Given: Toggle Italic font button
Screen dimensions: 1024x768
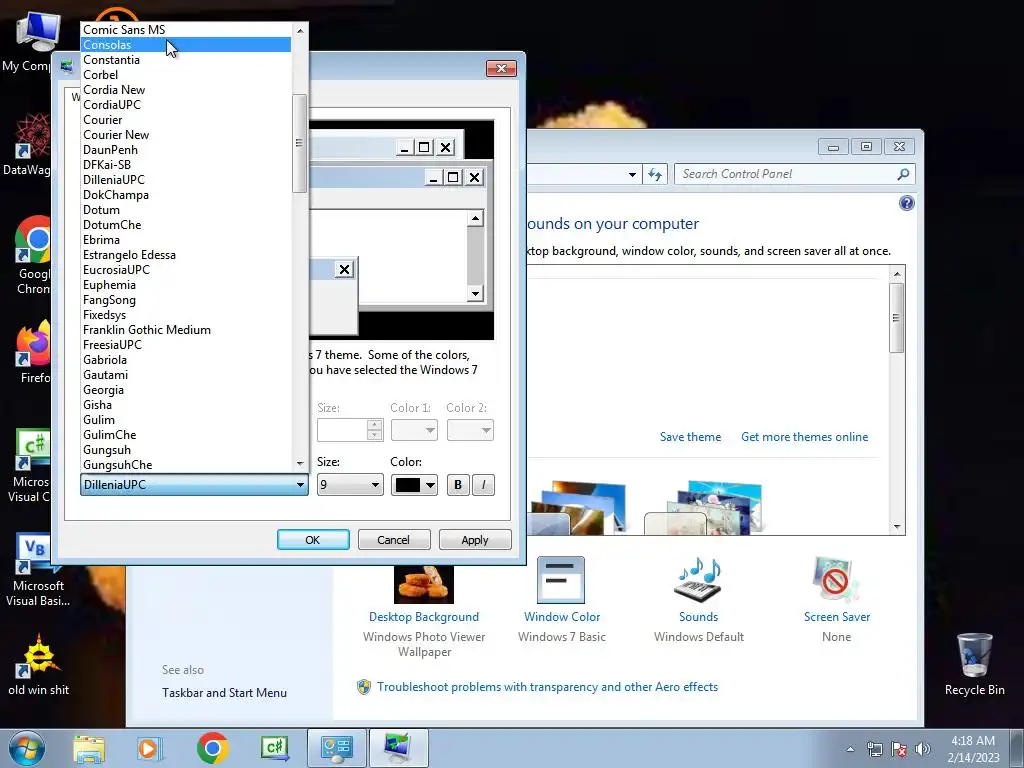Looking at the screenshot, I should [483, 485].
